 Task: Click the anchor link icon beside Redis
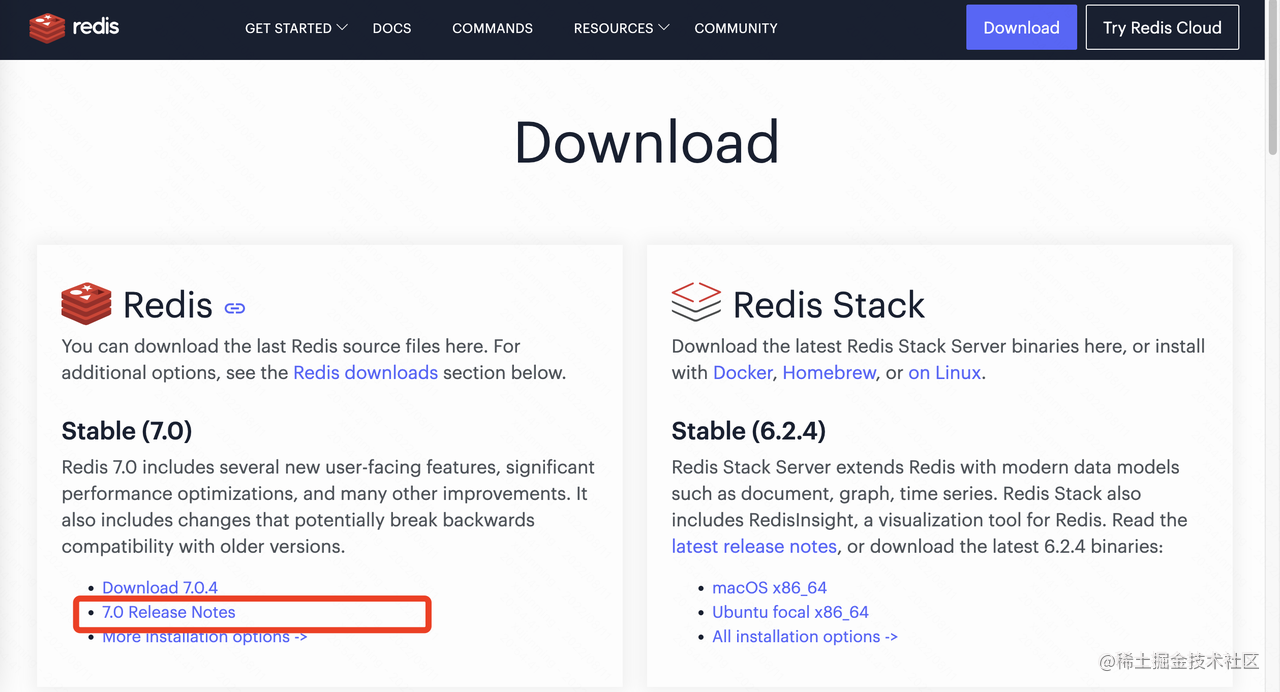[235, 308]
